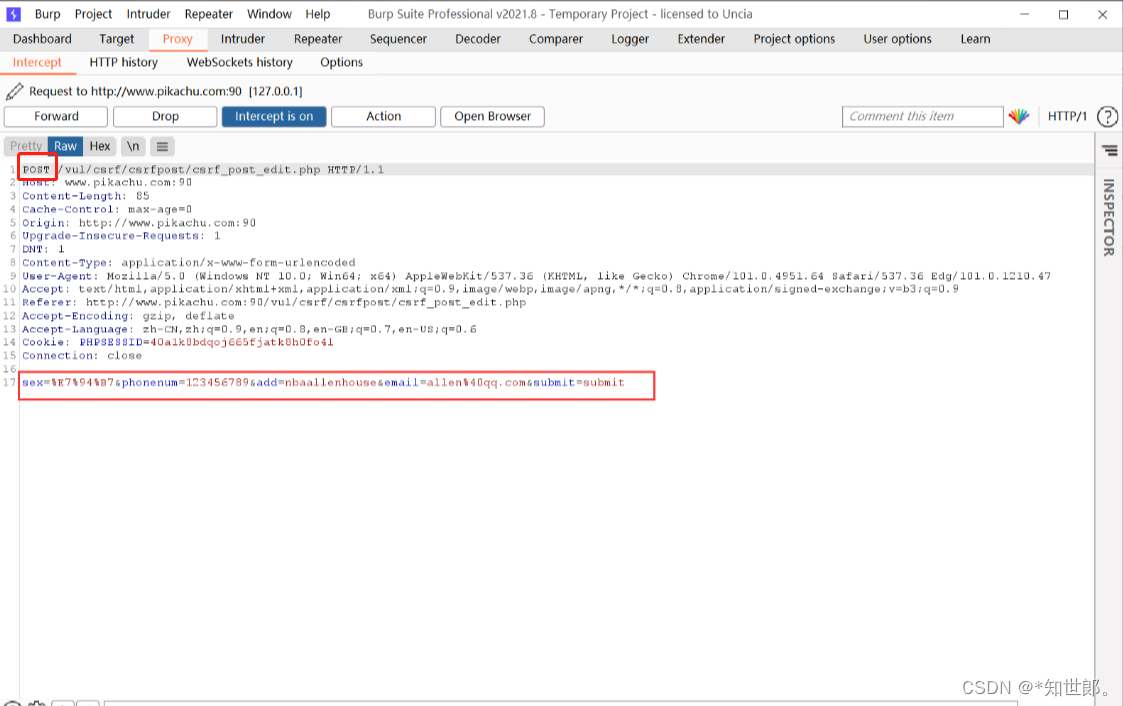
Task: Open the Repeater menu in menu bar
Action: pos(208,14)
